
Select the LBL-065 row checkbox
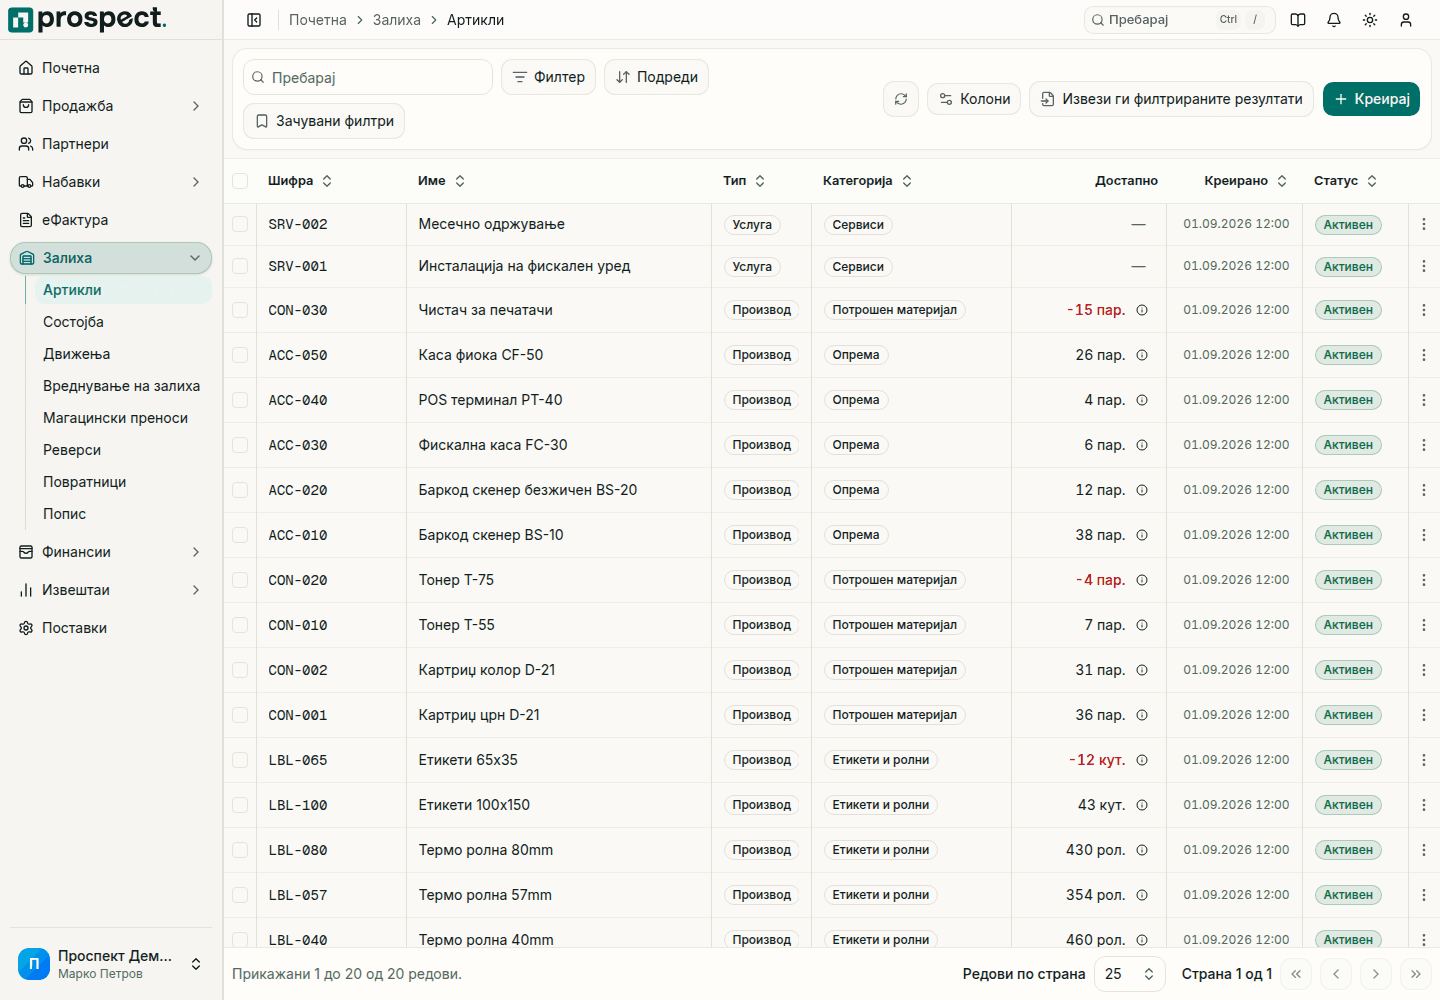240,760
